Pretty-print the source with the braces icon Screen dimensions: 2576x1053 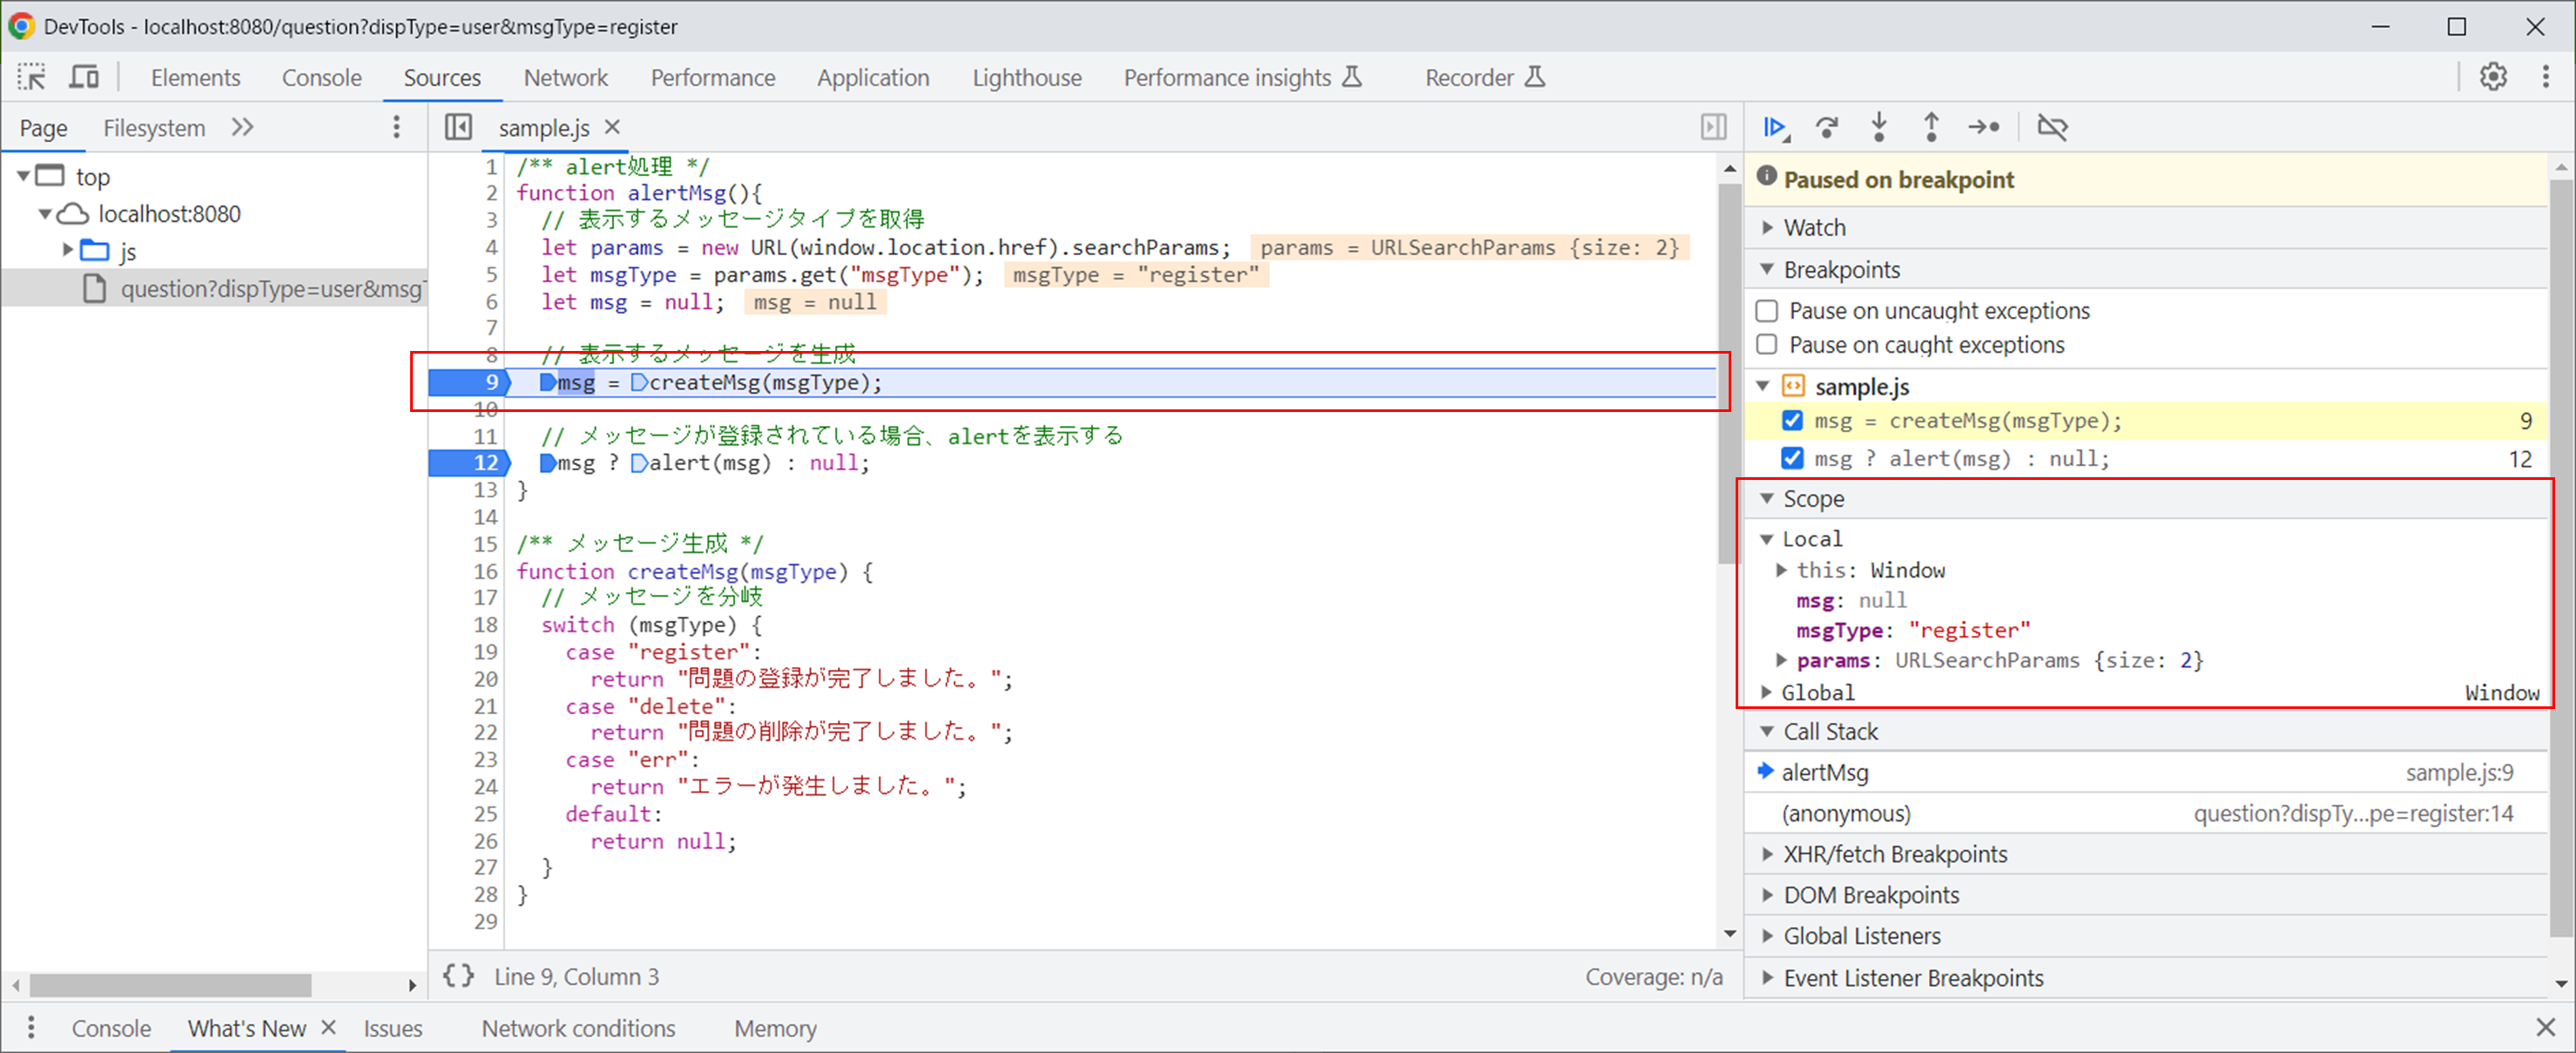coord(459,976)
